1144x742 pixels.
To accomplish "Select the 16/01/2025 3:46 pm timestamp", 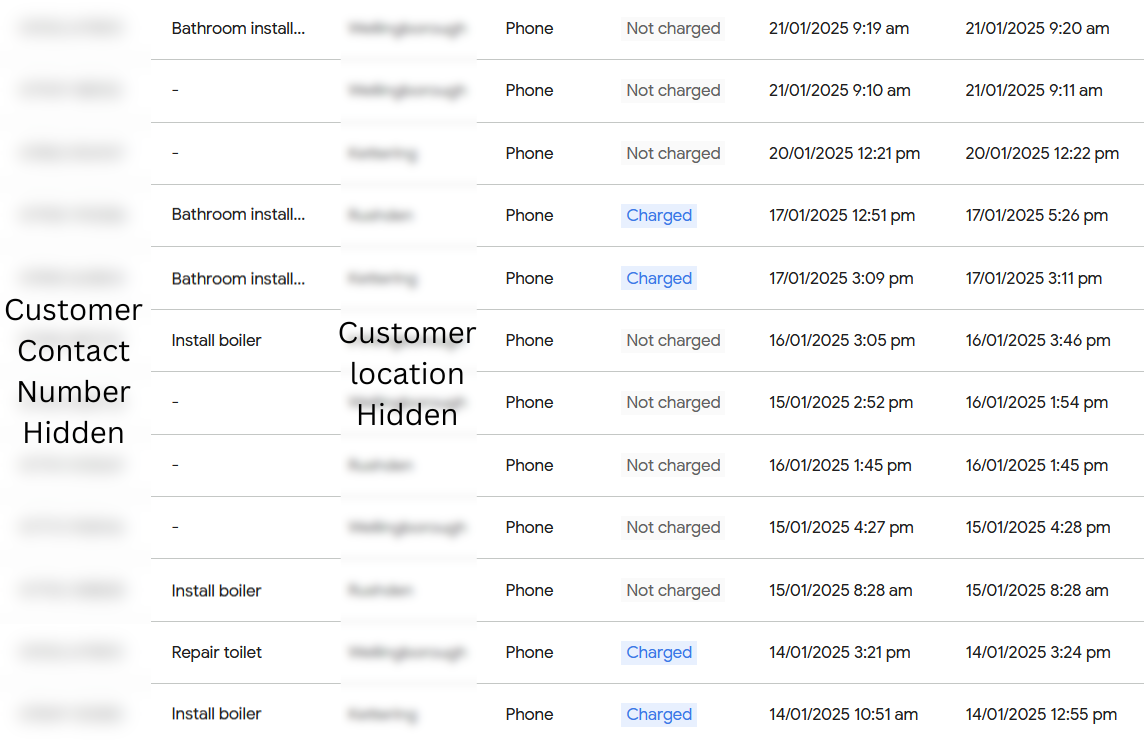I will tap(1037, 340).
